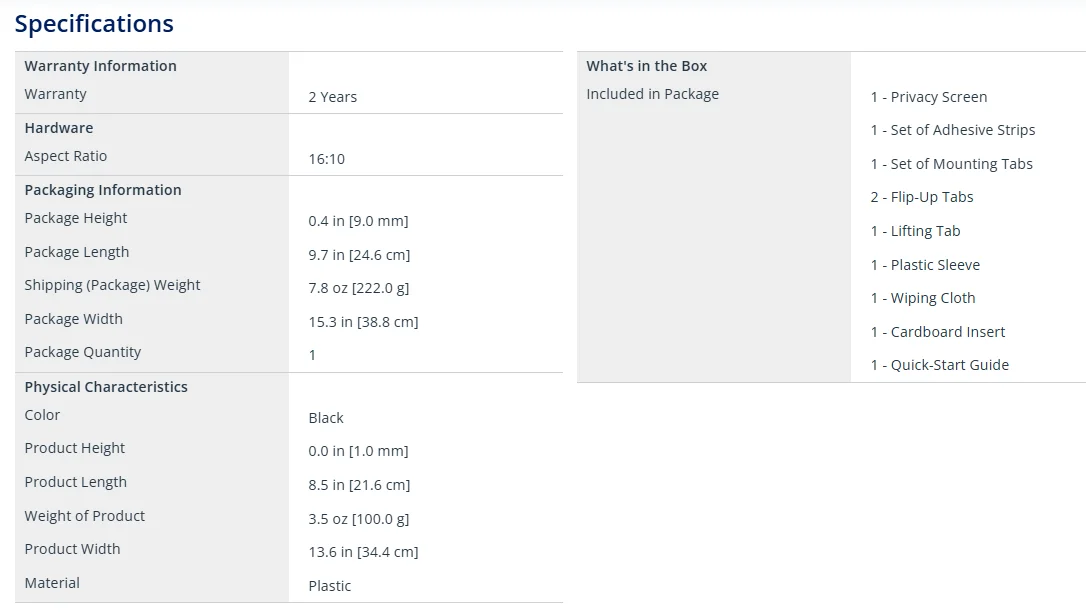This screenshot has width=1086, height=616.
Task: Click the Physical Characteristics section header
Action: [x=106, y=387]
